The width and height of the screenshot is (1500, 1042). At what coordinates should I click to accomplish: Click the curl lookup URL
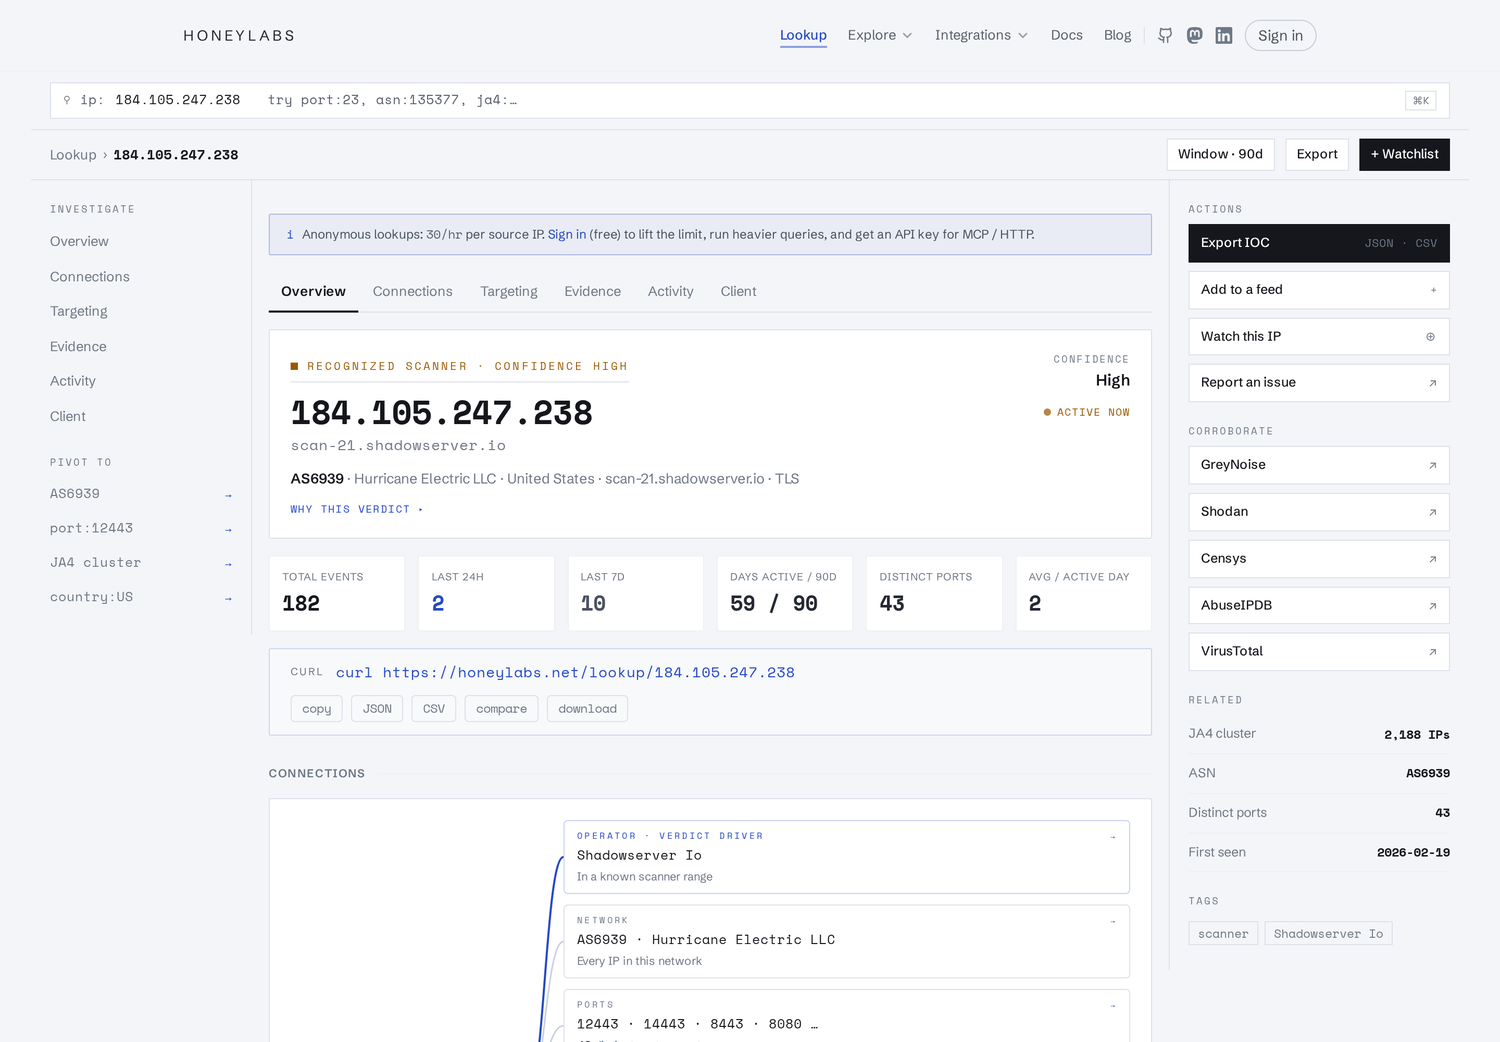click(565, 673)
